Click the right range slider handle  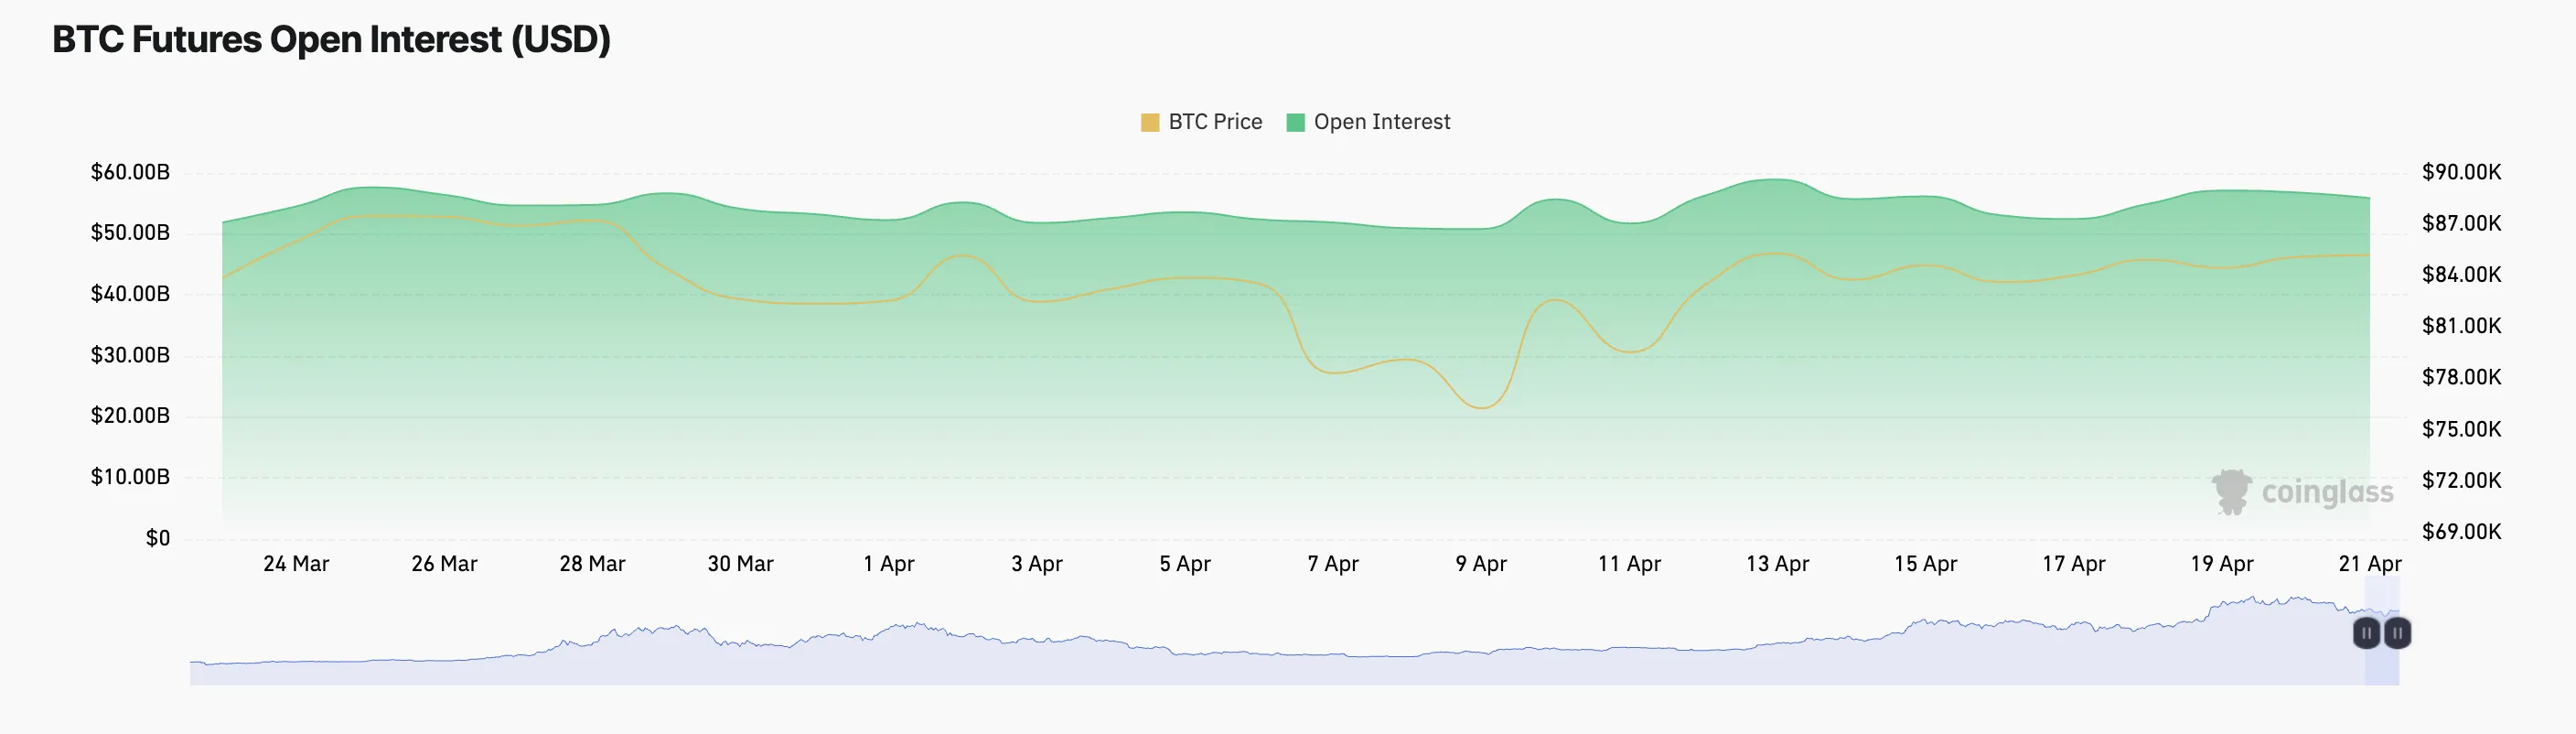tap(2397, 633)
